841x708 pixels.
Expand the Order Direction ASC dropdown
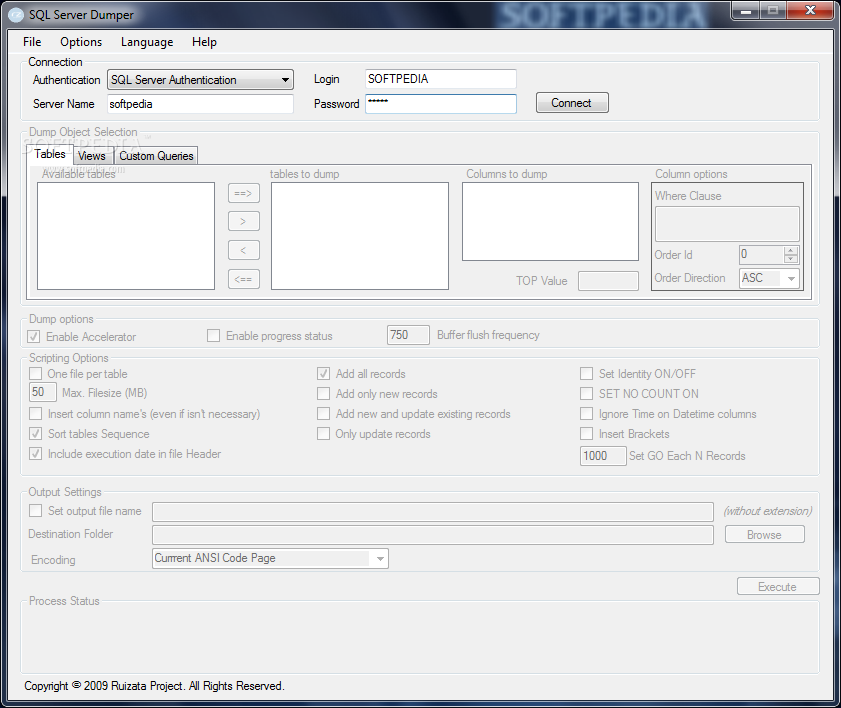(769, 278)
